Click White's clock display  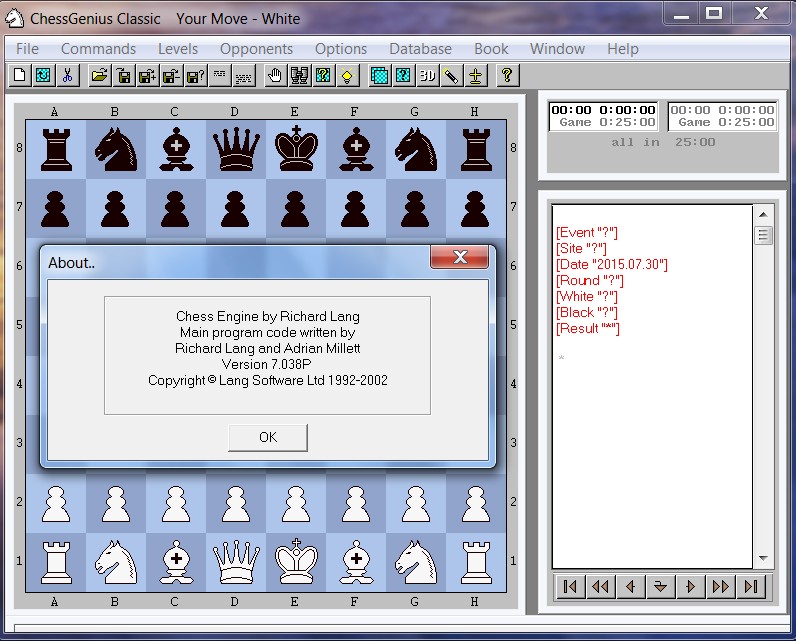(603, 116)
